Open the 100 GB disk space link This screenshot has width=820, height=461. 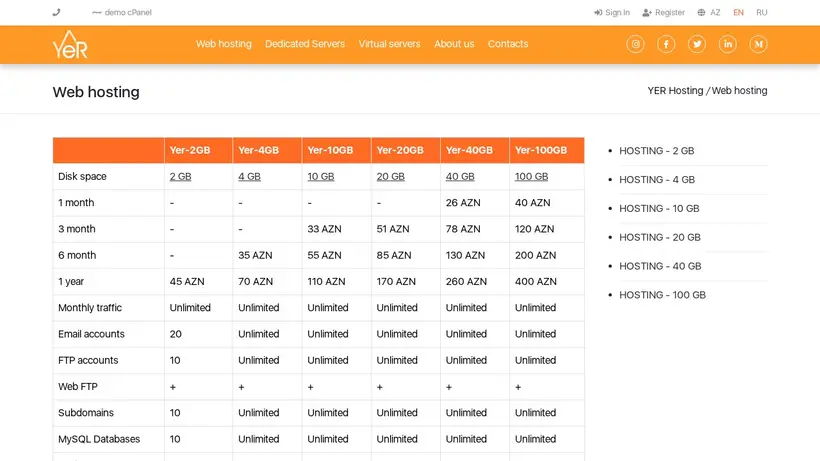tap(531, 177)
